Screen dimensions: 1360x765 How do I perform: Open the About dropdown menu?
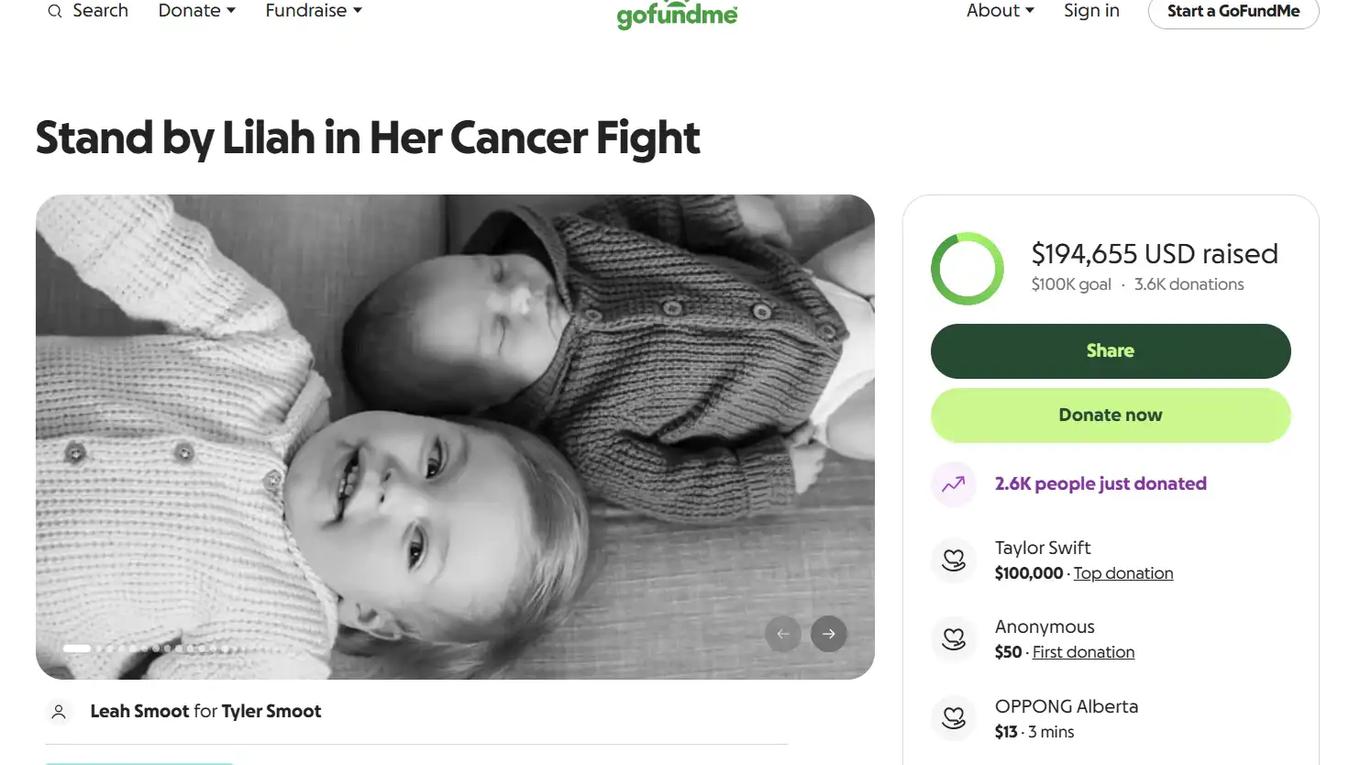pos(1000,11)
